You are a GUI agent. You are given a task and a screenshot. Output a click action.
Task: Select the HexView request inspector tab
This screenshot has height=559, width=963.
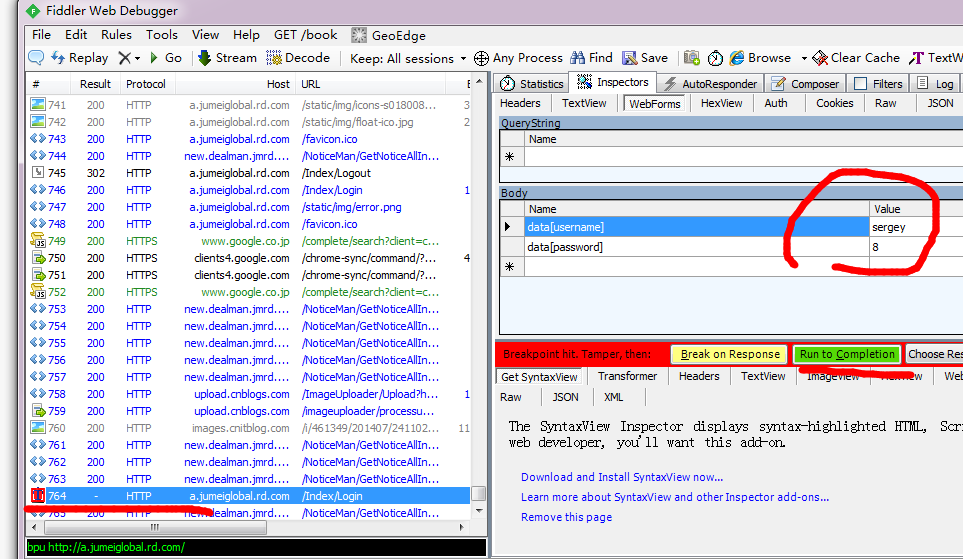pos(721,103)
